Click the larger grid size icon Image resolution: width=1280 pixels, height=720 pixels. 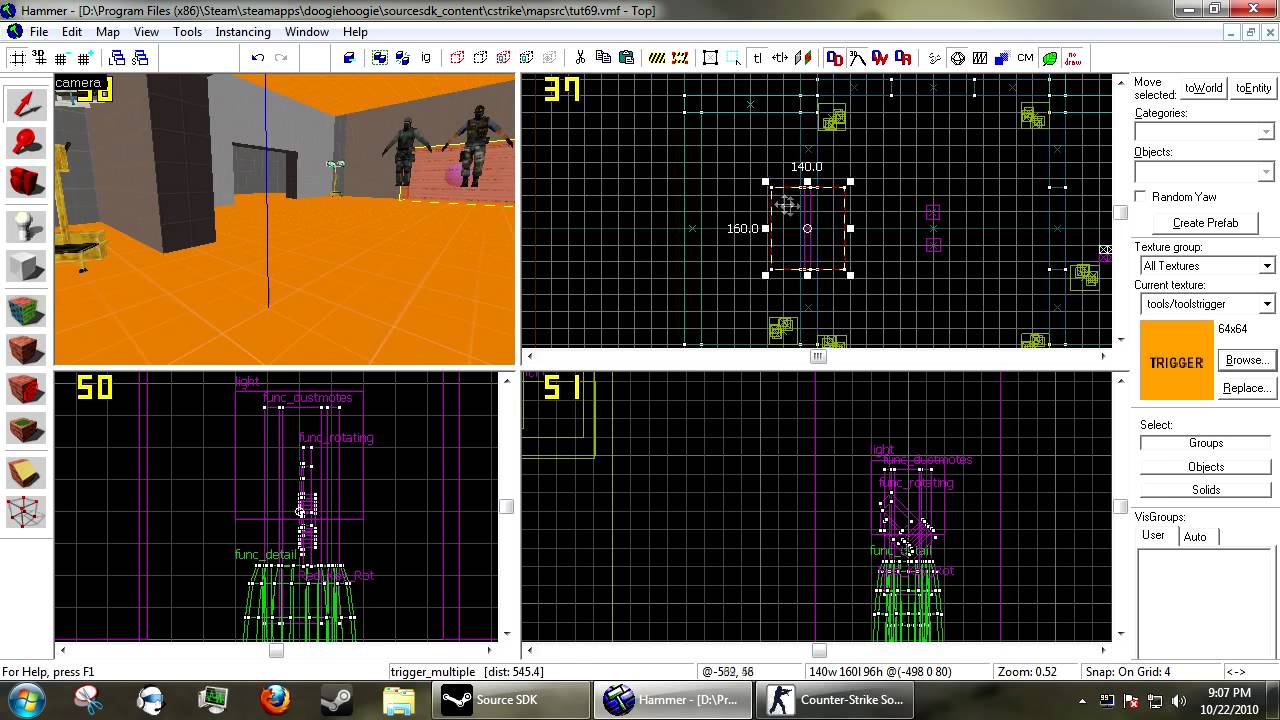coord(86,58)
